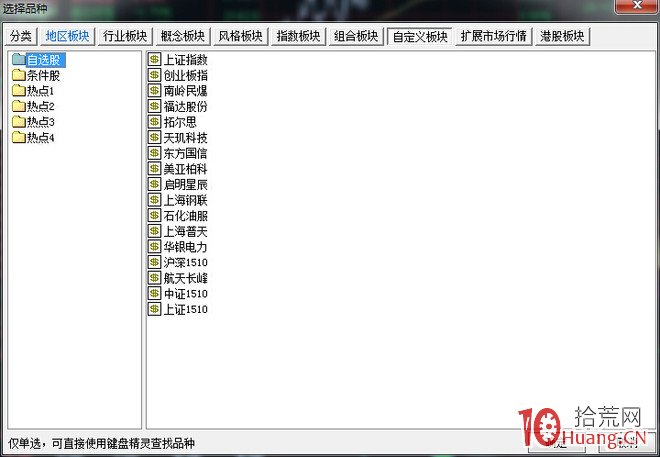Select the 自选股 folder in tree
This screenshot has width=660, height=457.
(45, 60)
